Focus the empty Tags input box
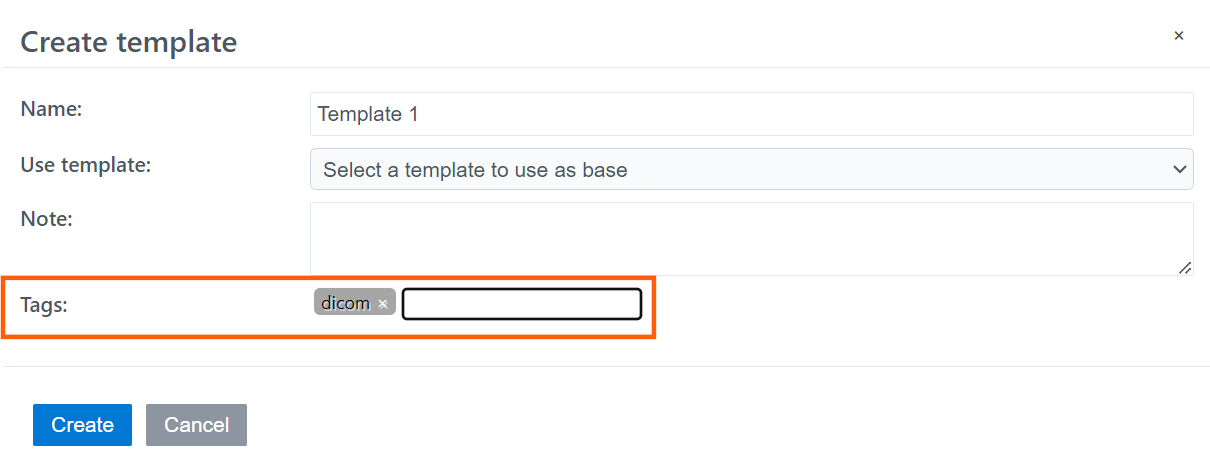1210x466 pixels. coord(521,304)
